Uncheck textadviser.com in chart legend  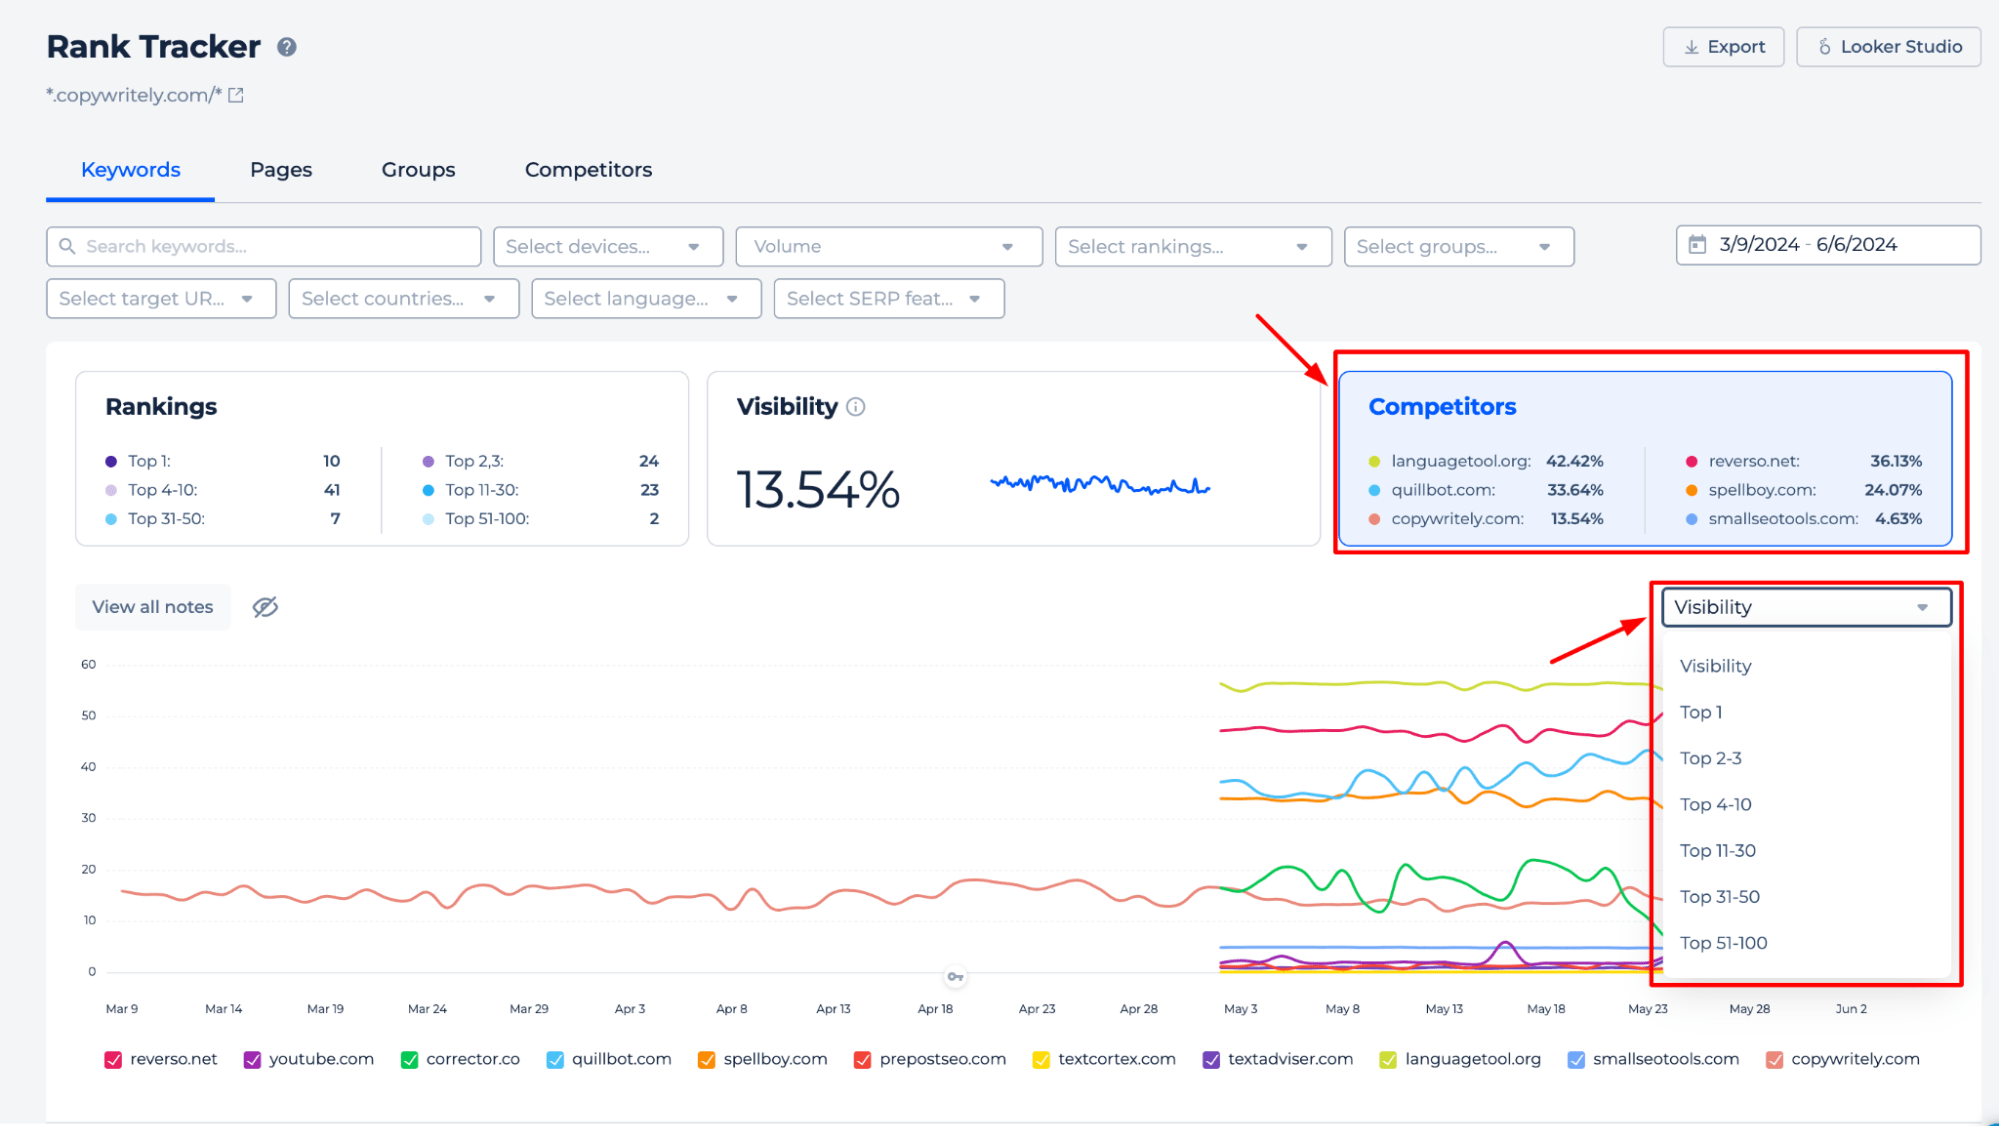tap(1211, 1060)
